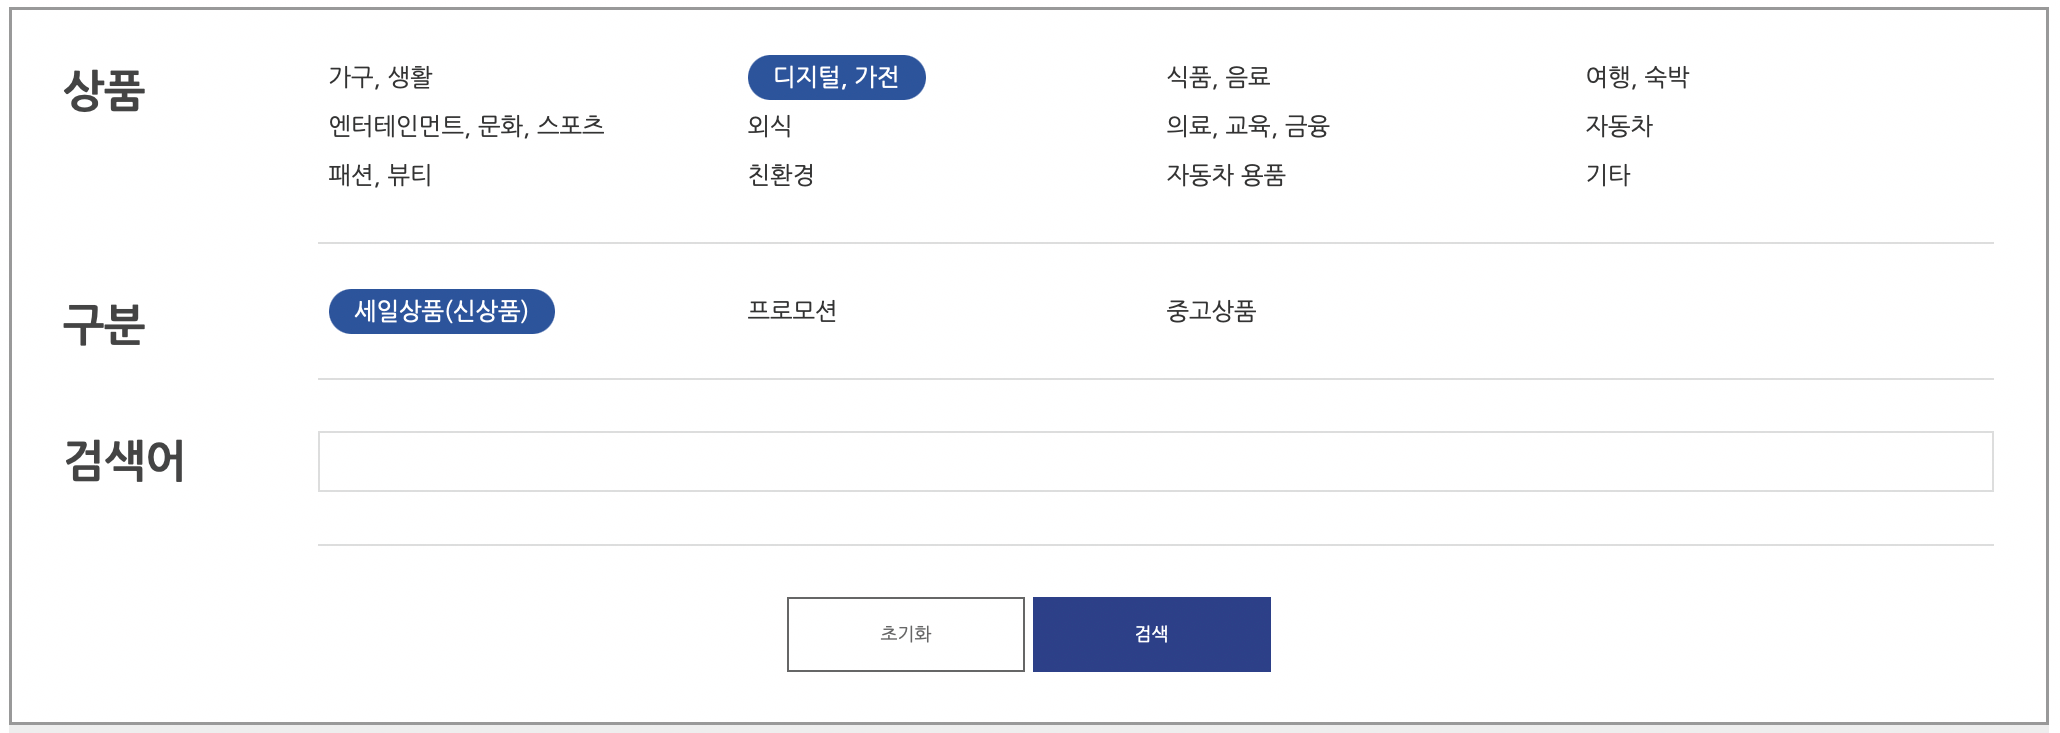This screenshot has height=733, width=2060.
Task: Select the 가구, 생활 product filter
Action: click(x=383, y=76)
